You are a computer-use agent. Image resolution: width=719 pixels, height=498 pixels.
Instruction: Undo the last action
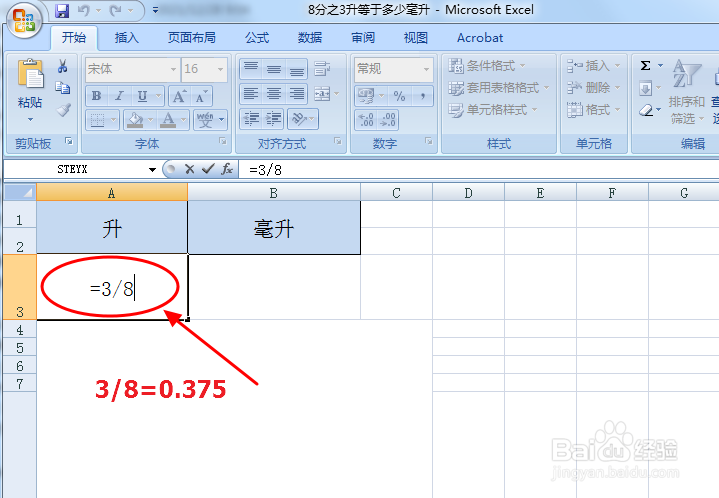pos(83,10)
